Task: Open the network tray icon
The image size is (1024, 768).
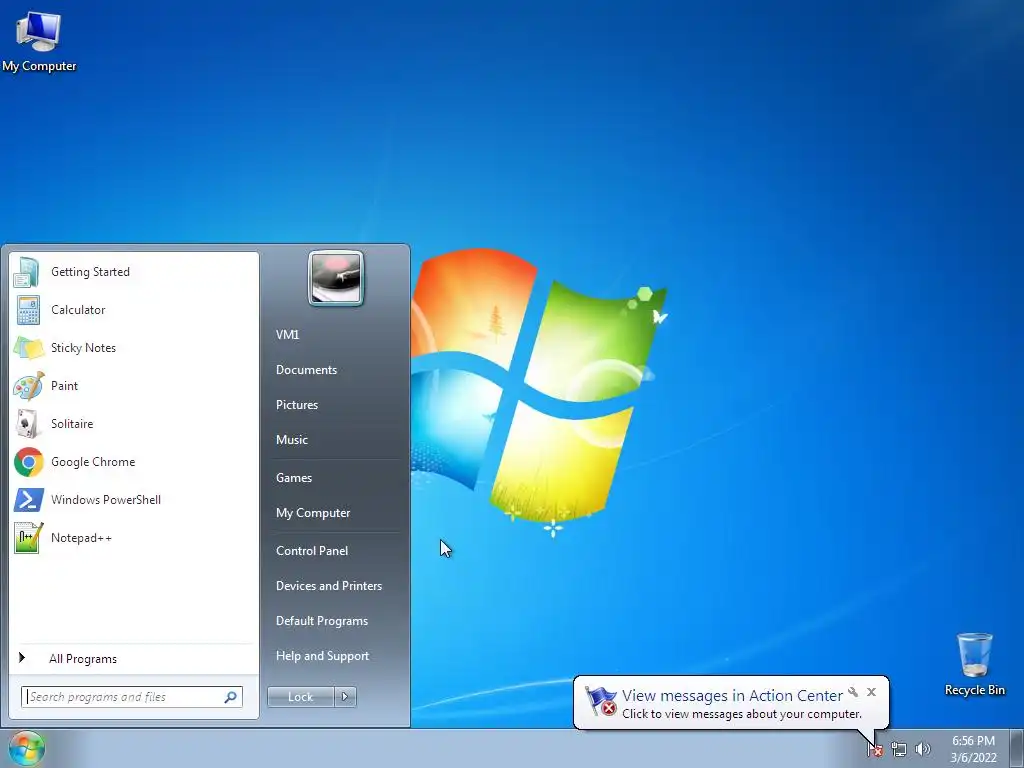Action: coord(899,750)
